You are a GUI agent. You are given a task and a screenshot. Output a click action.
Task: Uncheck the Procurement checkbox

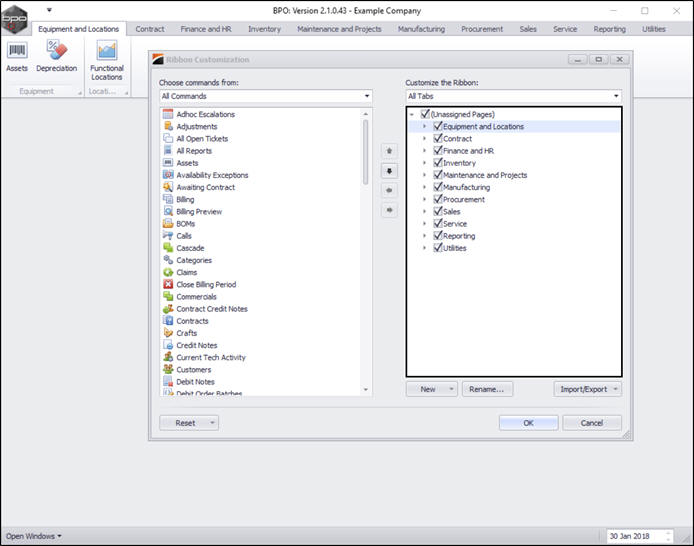point(438,199)
